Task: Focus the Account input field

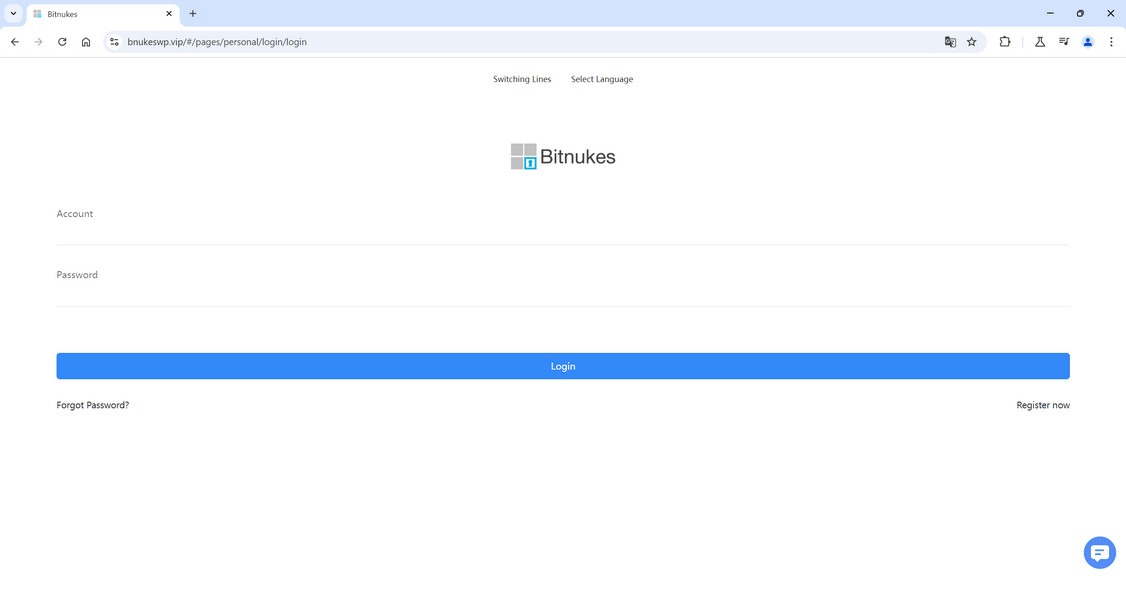Action: tap(563, 232)
